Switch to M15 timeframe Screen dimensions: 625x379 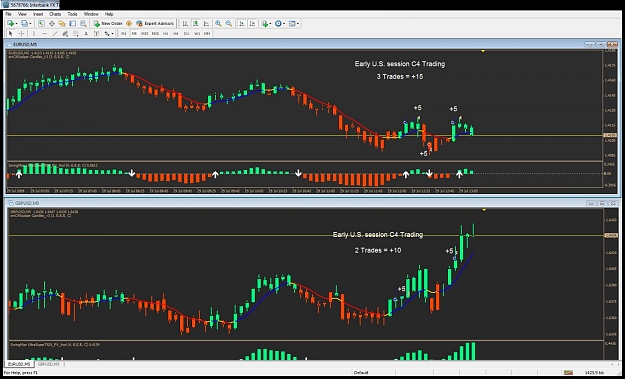(145, 34)
